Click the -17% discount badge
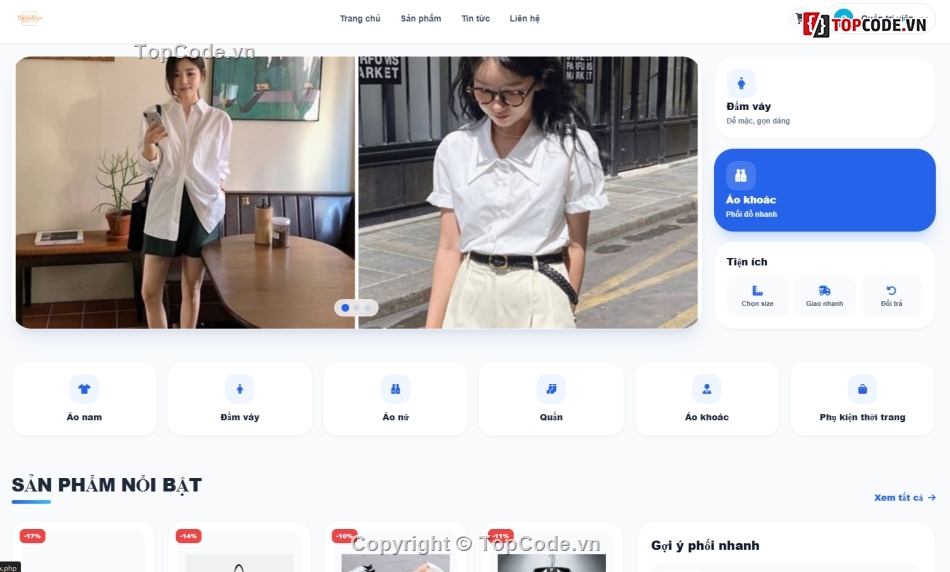 point(32,536)
